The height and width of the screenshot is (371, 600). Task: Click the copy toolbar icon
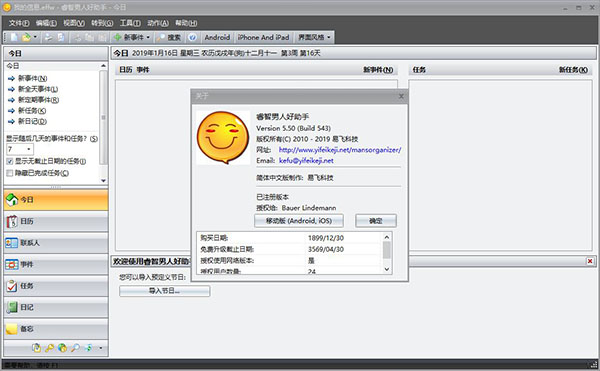[90, 37]
